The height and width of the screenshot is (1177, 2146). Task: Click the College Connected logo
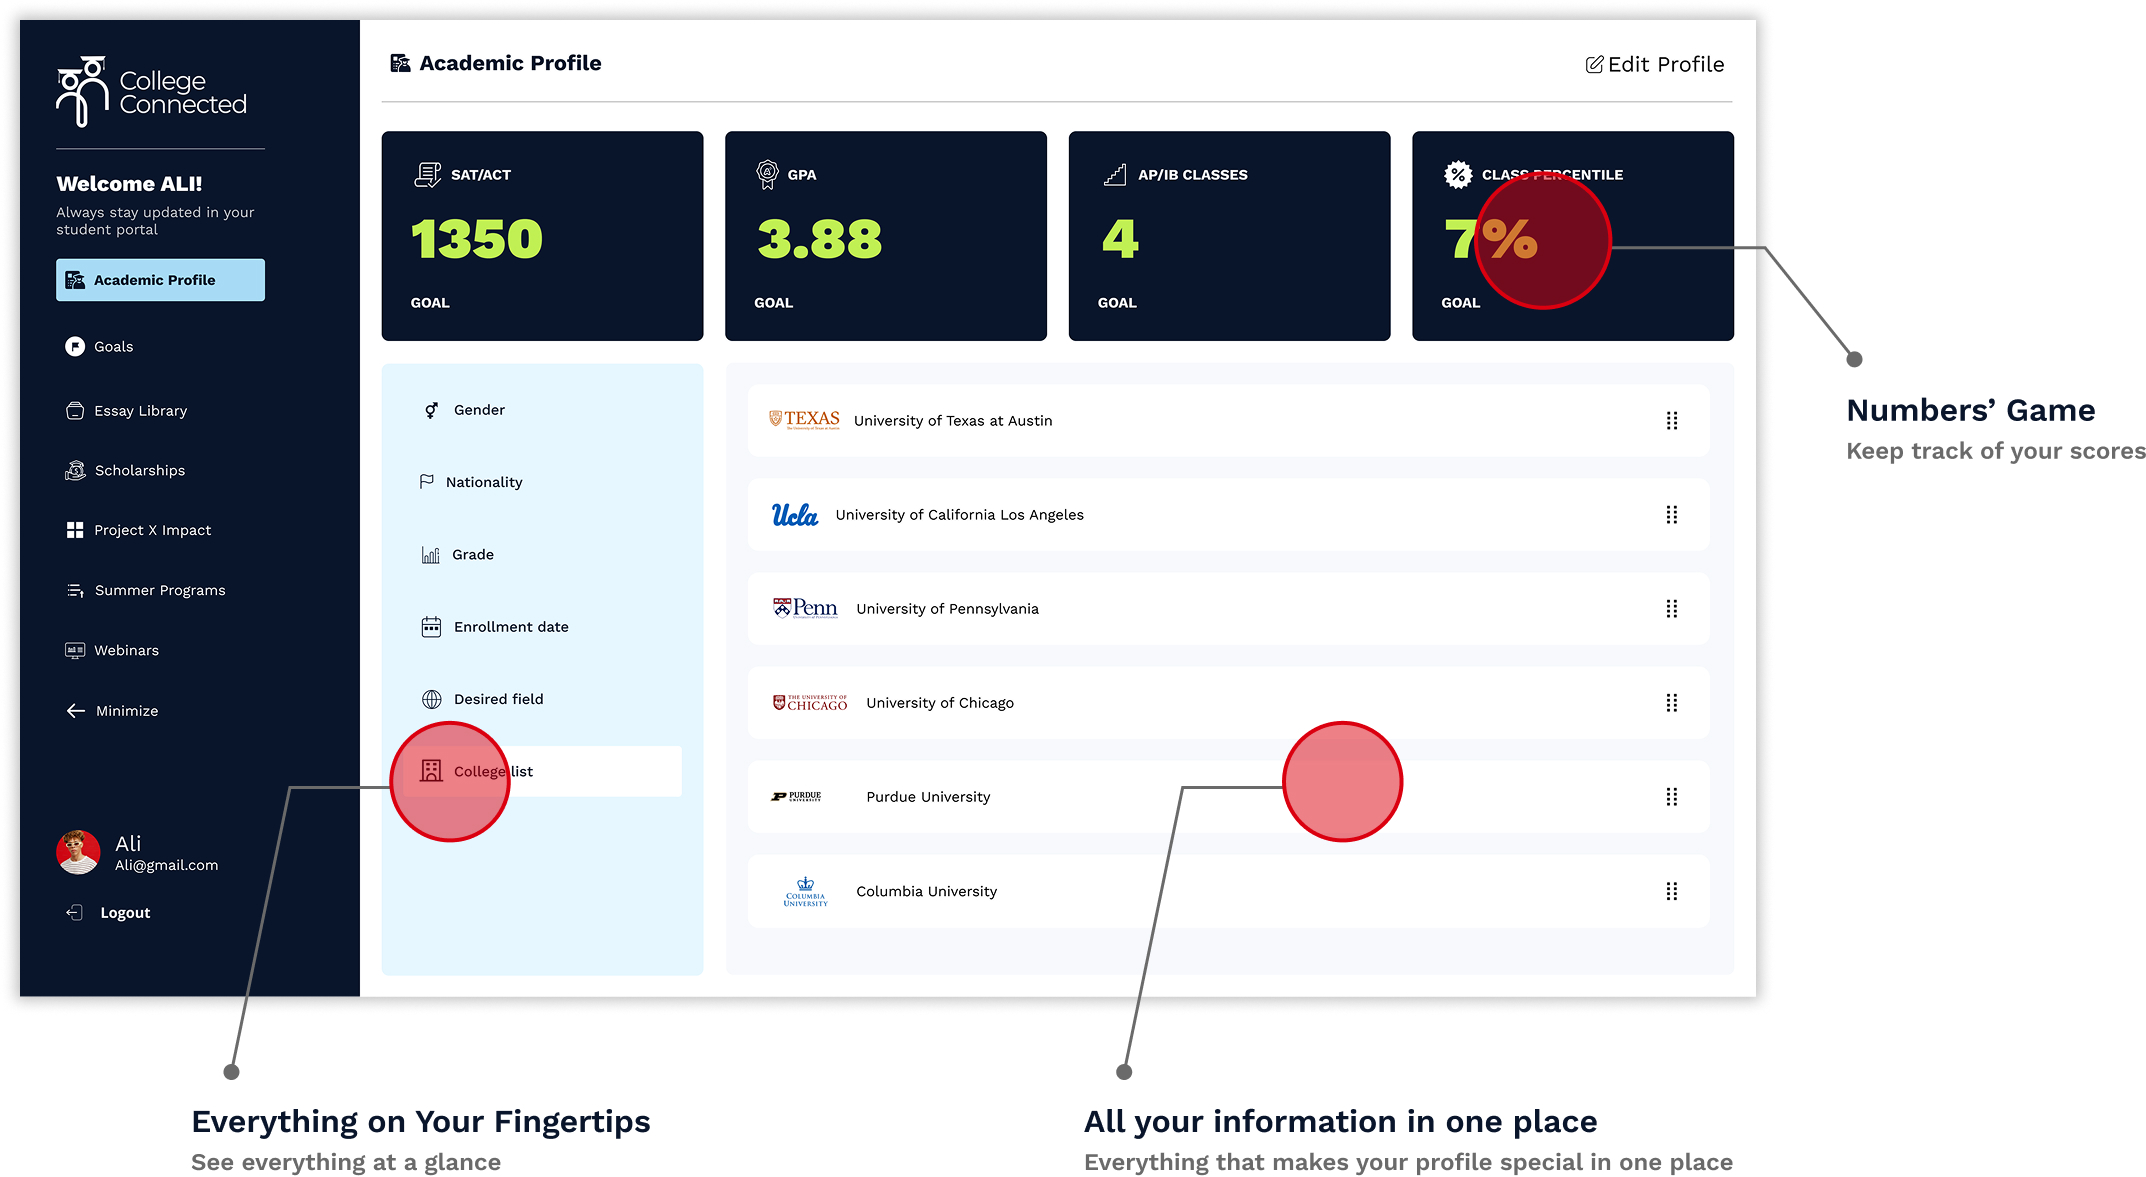coord(150,92)
